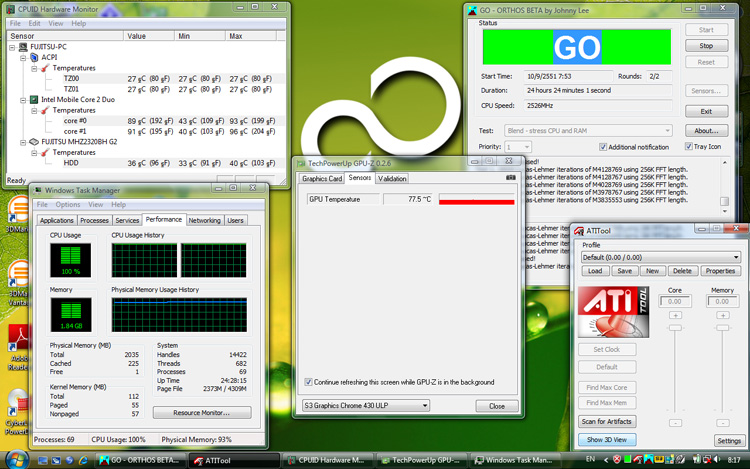
Task: Open the S3 Graphics Chrome 430 ULP dropdown
Action: point(365,405)
